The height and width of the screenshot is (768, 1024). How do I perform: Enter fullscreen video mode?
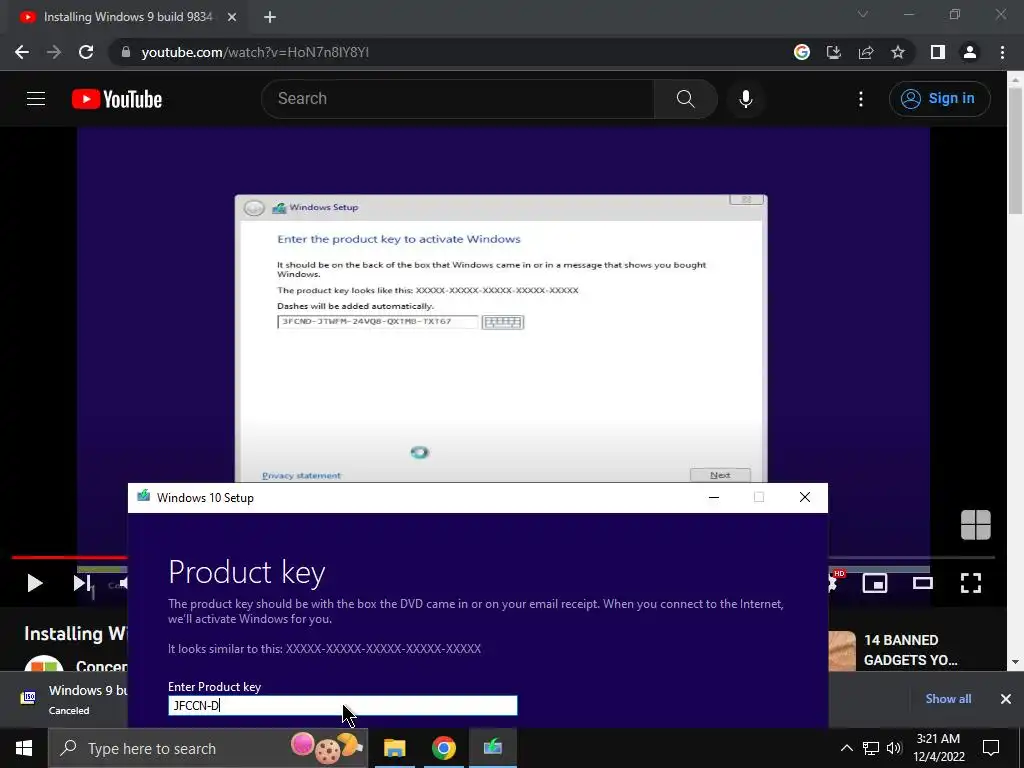pyautogui.click(x=971, y=583)
